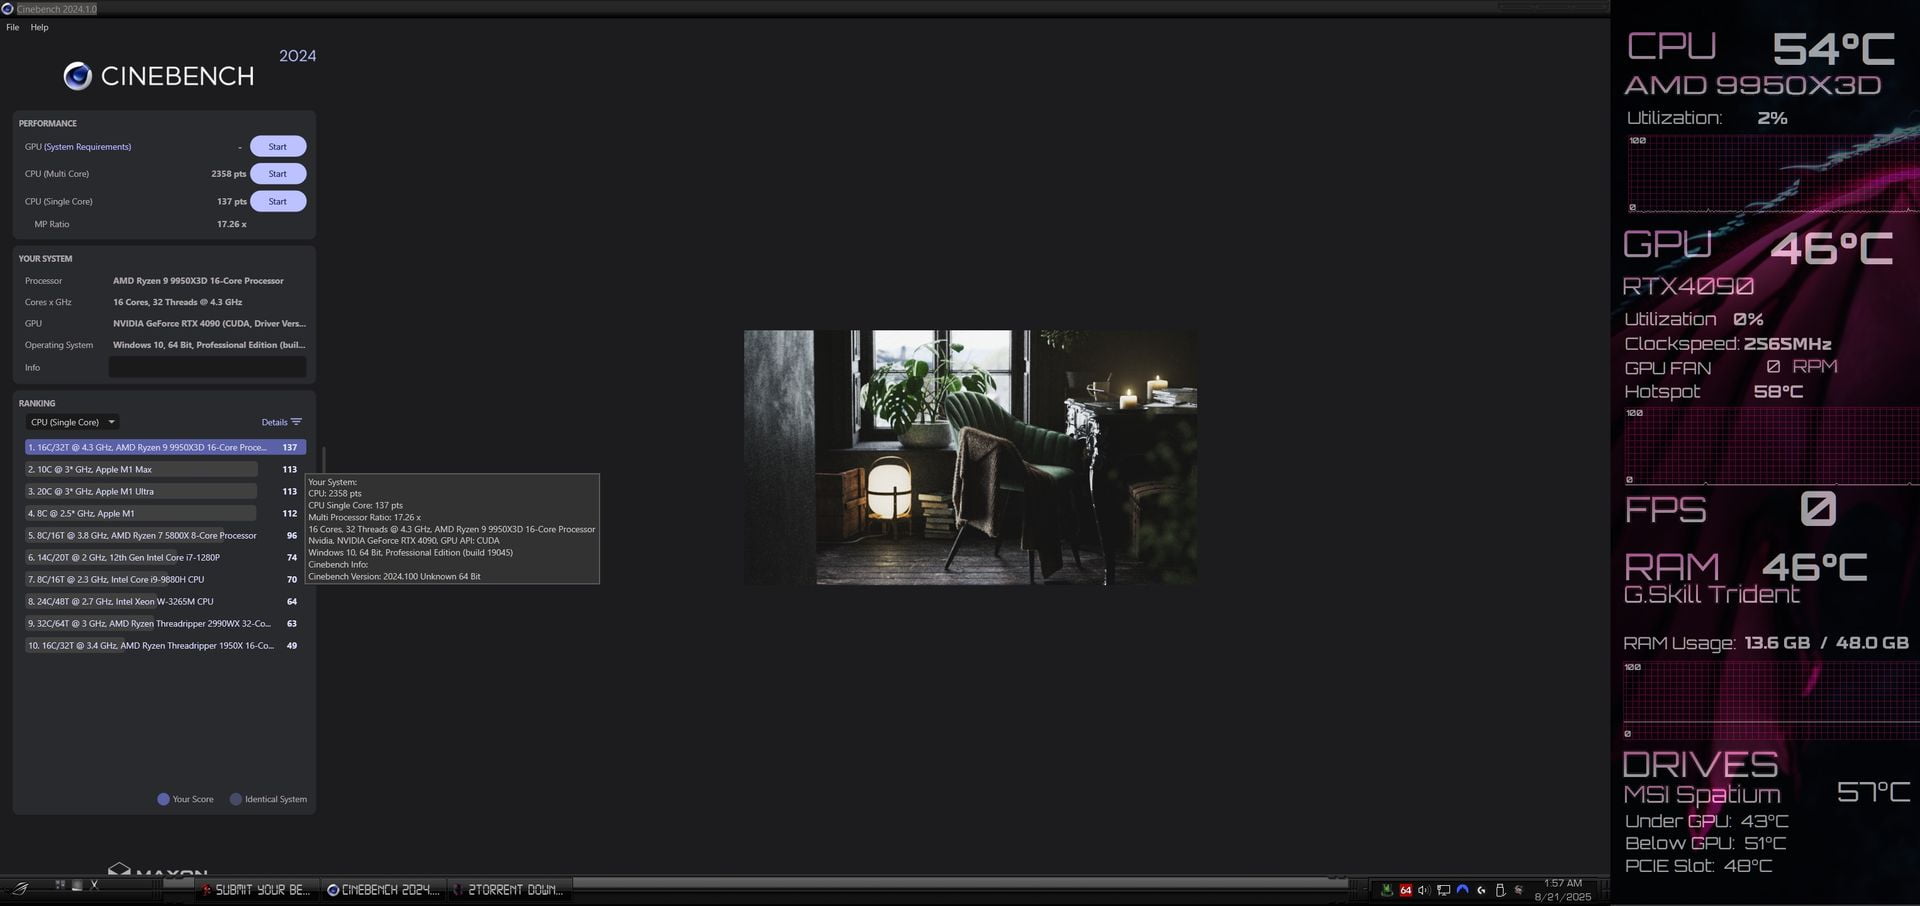1920x906 pixels.
Task: Open the CPU (Single Core) ranking dropdown
Action: pos(73,422)
